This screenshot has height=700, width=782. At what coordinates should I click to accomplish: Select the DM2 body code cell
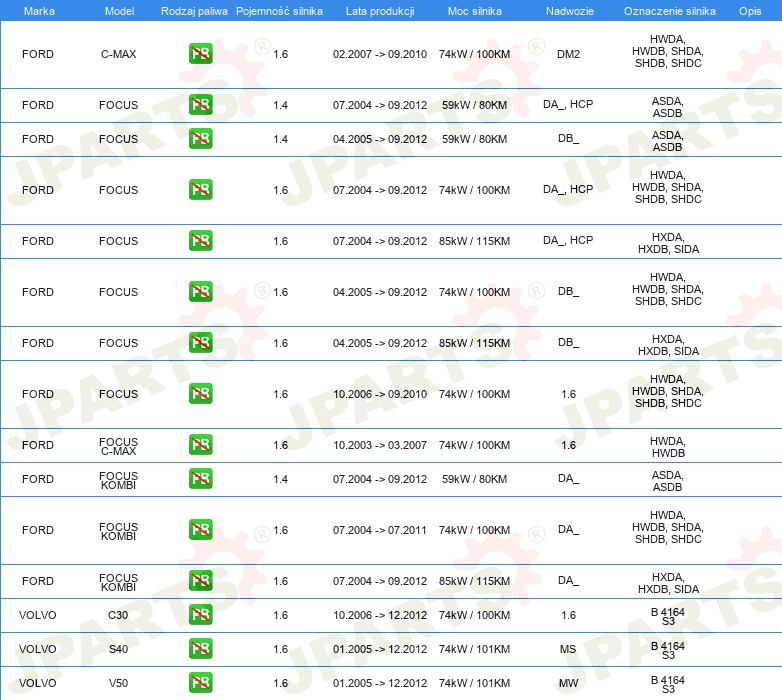[x=569, y=54]
